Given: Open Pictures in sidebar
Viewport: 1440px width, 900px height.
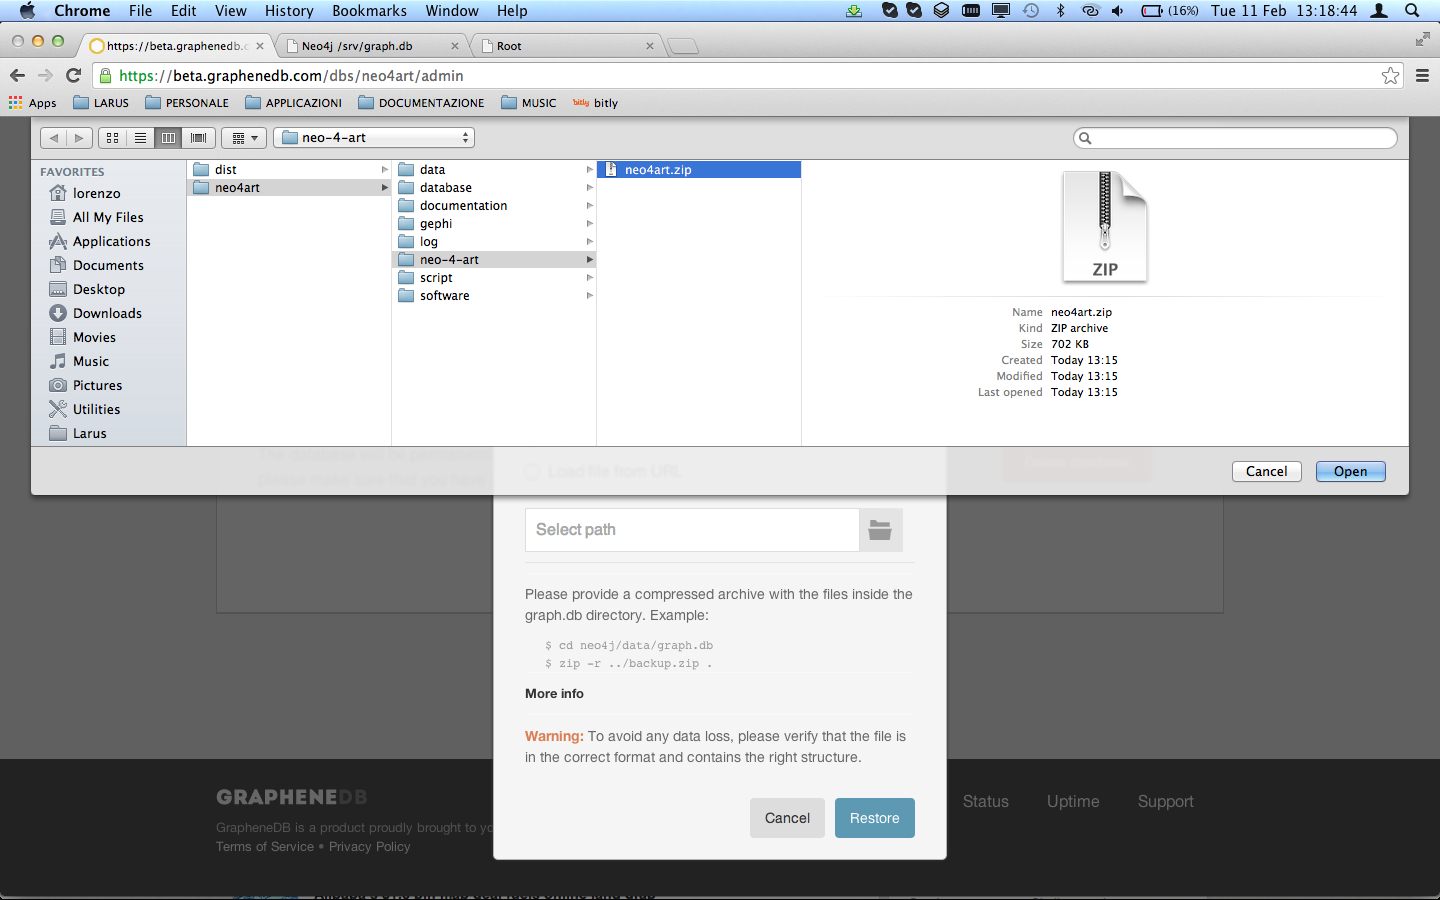Looking at the screenshot, I should point(97,385).
